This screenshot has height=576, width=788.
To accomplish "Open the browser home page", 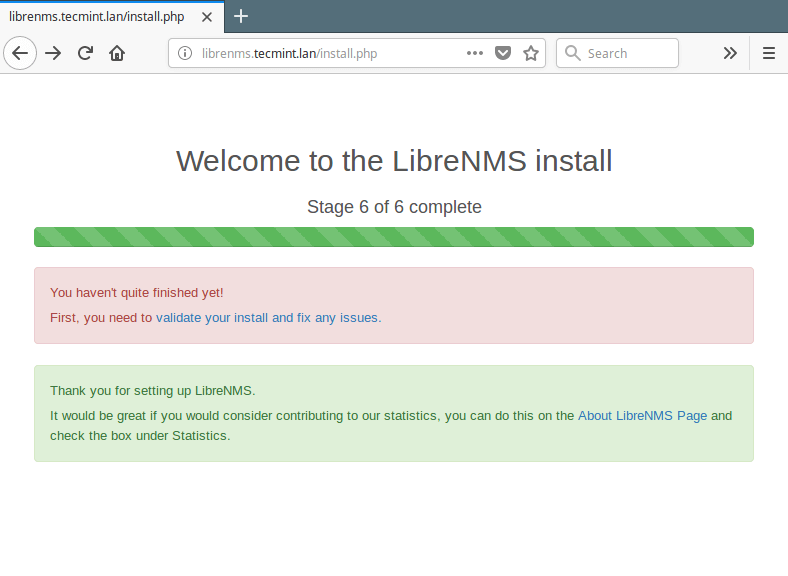I will [x=117, y=53].
